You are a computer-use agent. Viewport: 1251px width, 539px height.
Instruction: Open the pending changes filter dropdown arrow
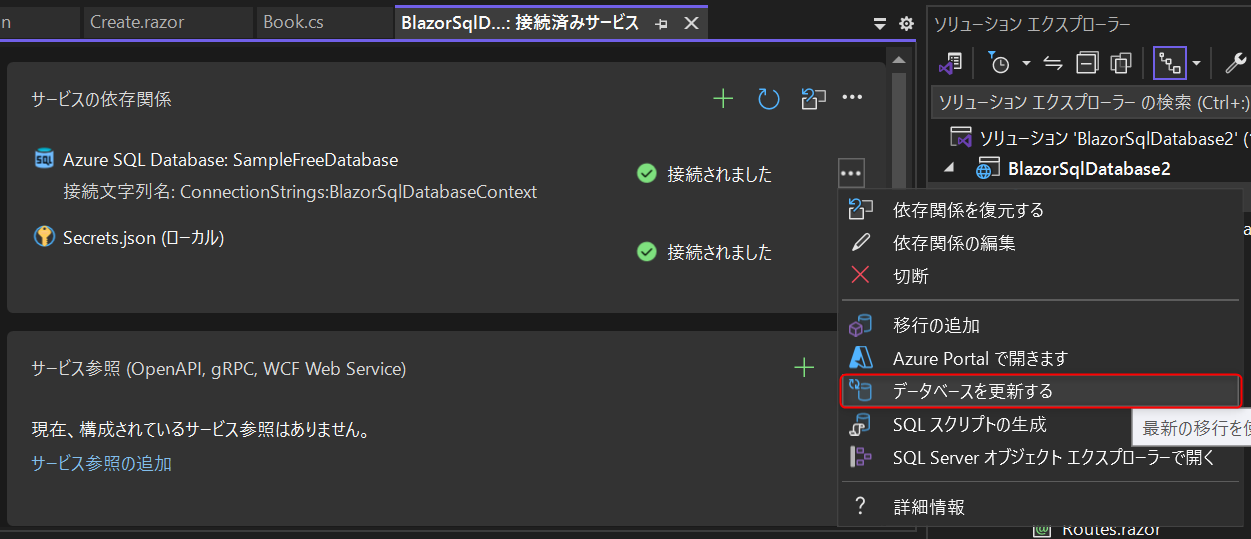click(1026, 64)
